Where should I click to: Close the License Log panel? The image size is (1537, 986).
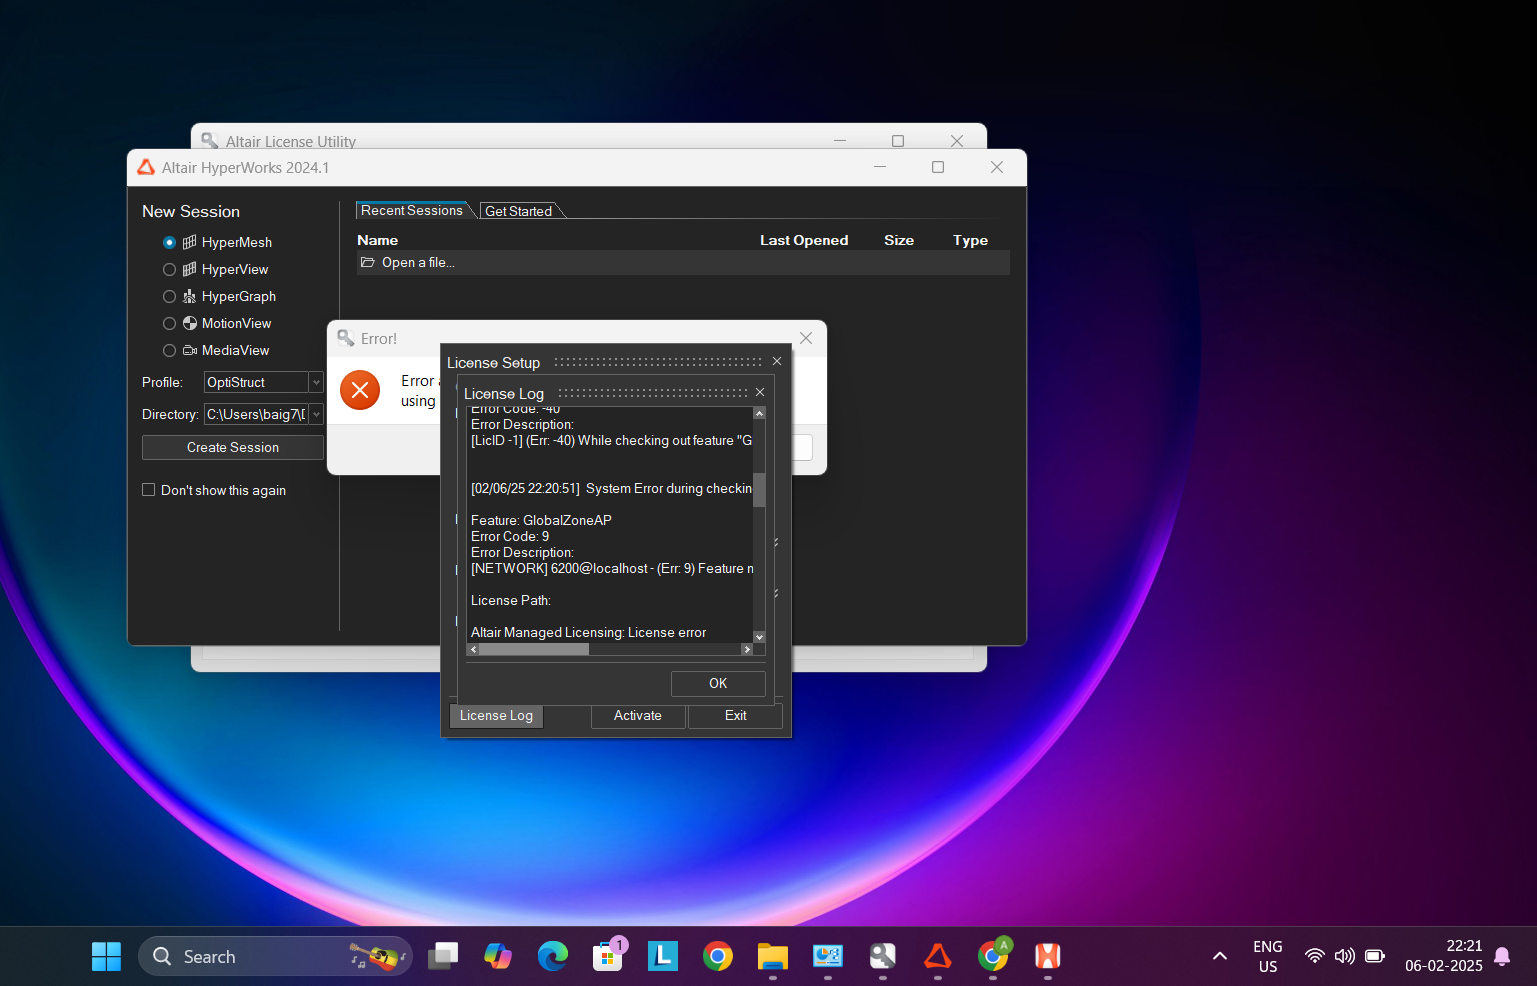760,392
